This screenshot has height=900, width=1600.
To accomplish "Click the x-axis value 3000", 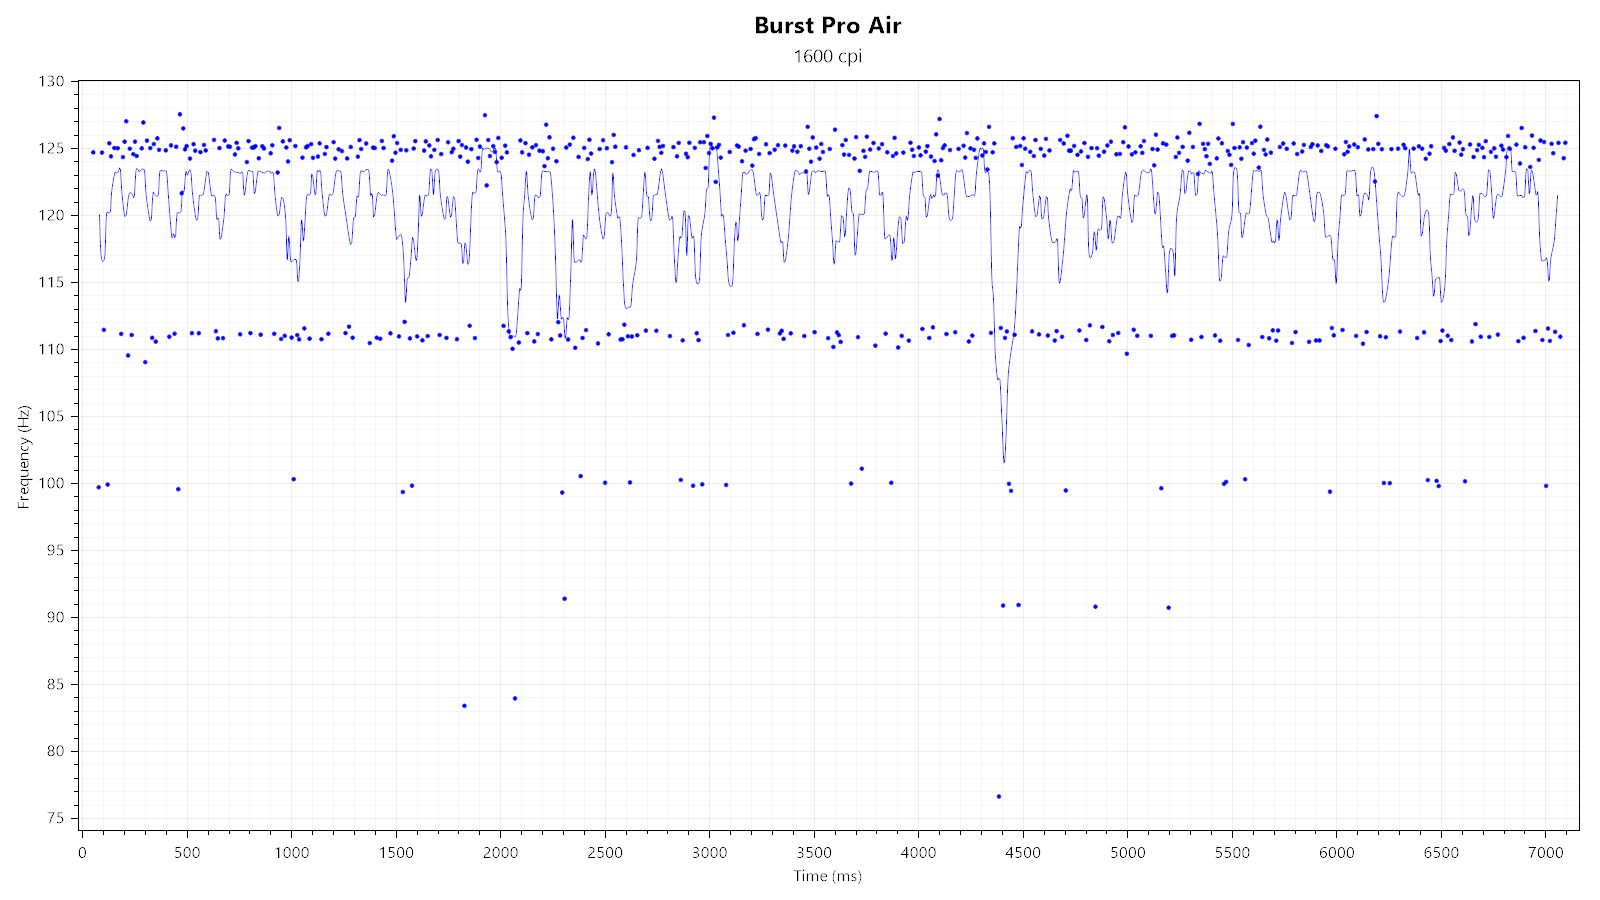I will [709, 852].
